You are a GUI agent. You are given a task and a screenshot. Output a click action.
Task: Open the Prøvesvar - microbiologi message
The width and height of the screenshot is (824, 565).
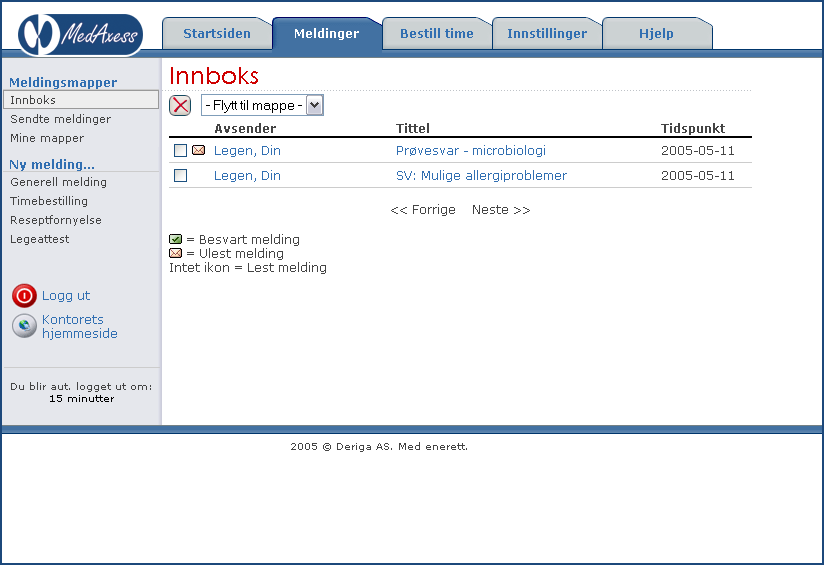tap(471, 151)
